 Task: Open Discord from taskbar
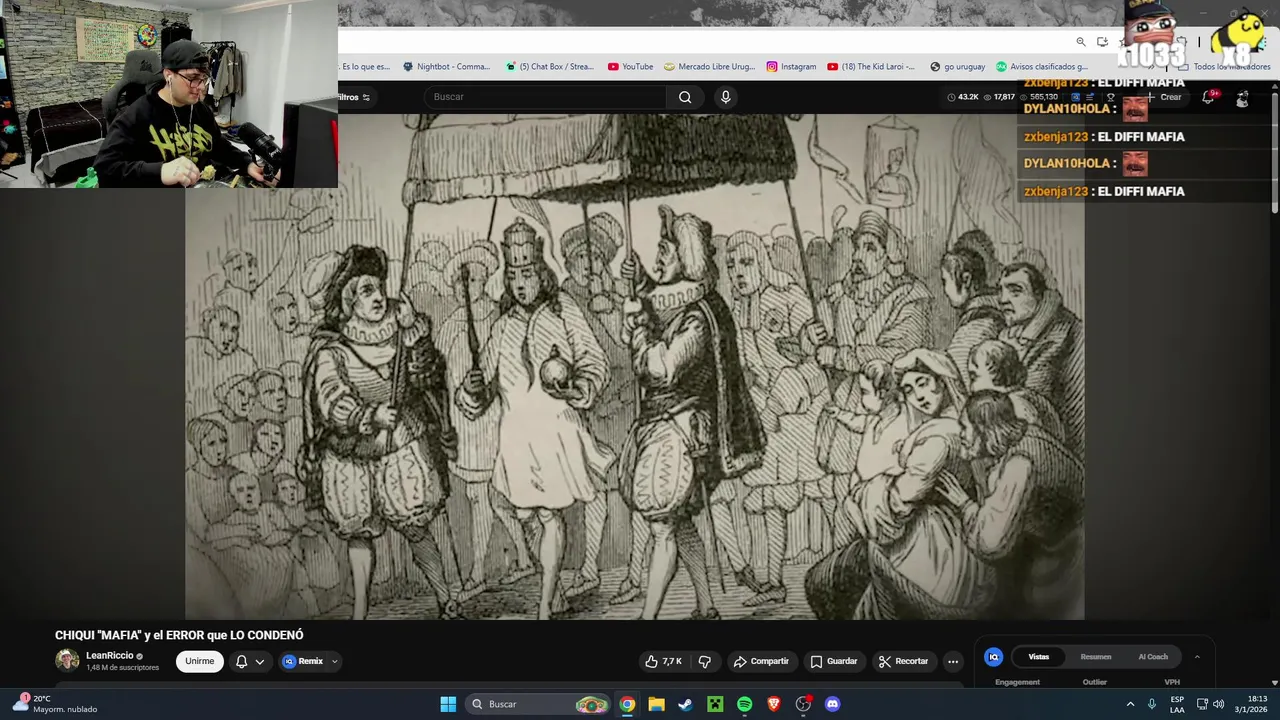coord(832,704)
